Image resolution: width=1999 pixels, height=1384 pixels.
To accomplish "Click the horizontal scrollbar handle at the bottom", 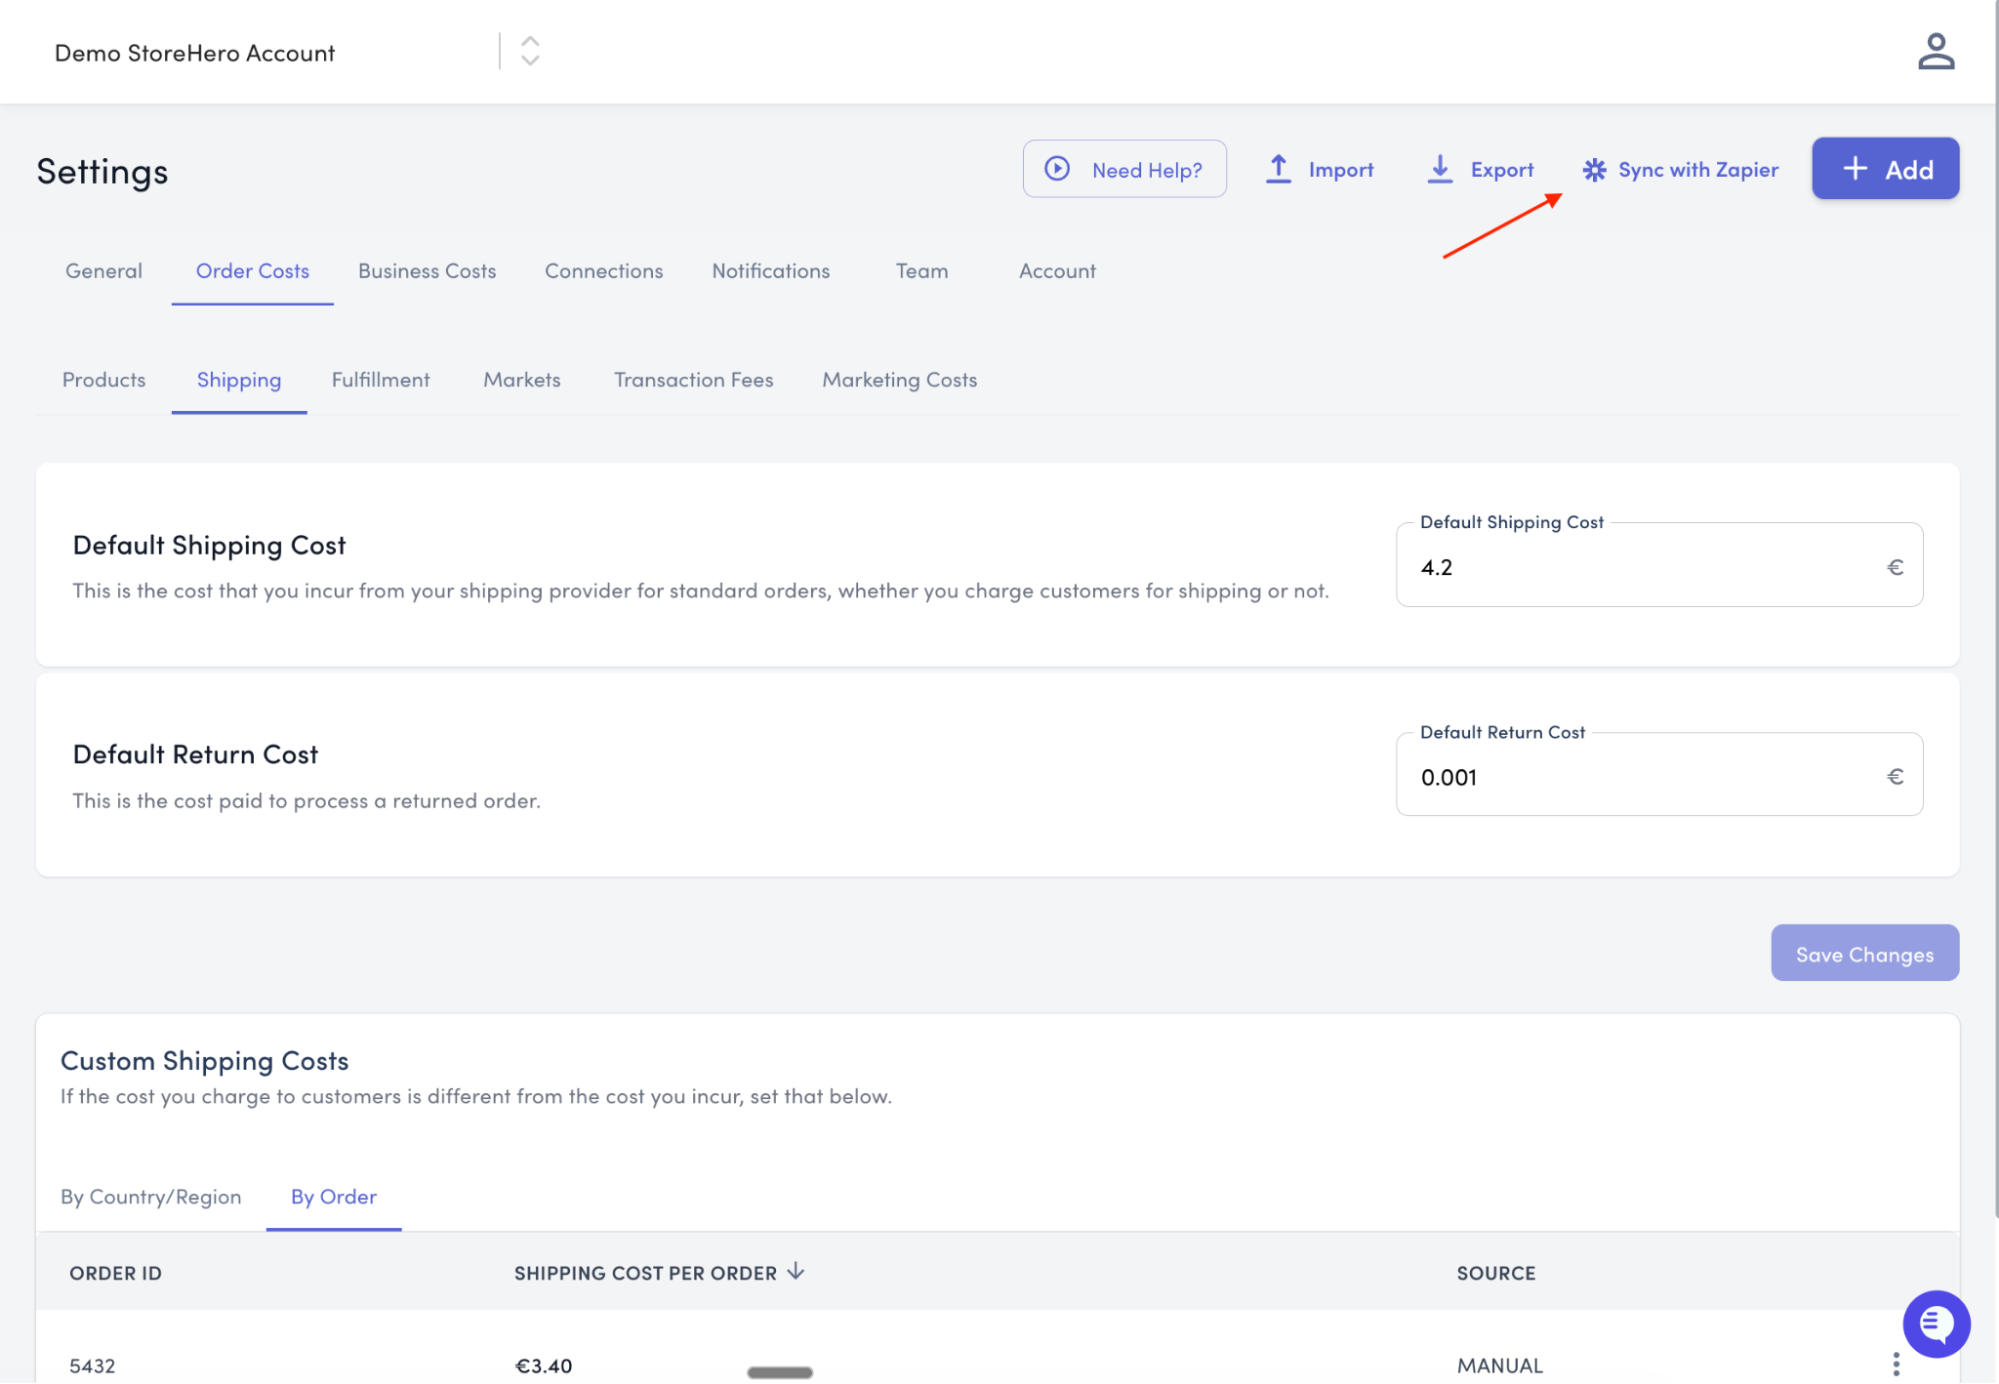I will (779, 1373).
